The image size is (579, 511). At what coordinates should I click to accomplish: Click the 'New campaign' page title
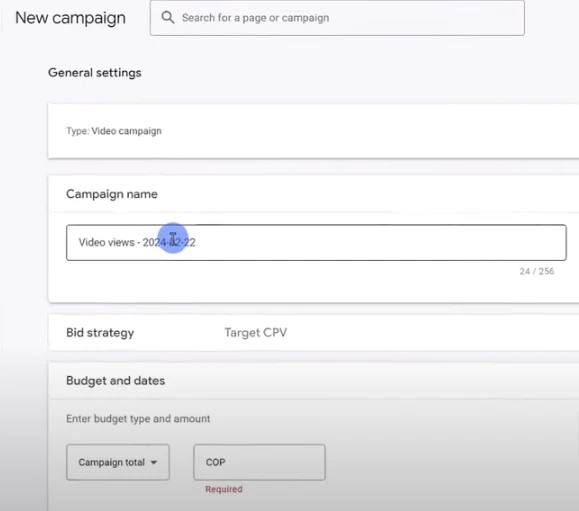click(x=70, y=18)
